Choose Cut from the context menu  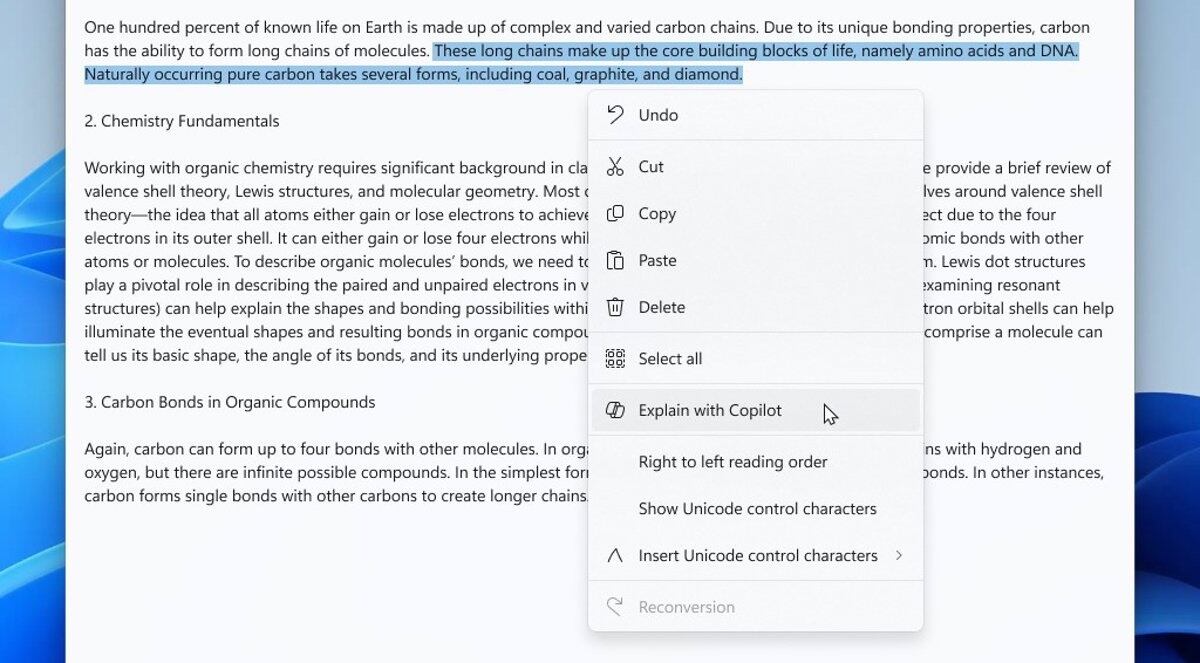click(652, 166)
